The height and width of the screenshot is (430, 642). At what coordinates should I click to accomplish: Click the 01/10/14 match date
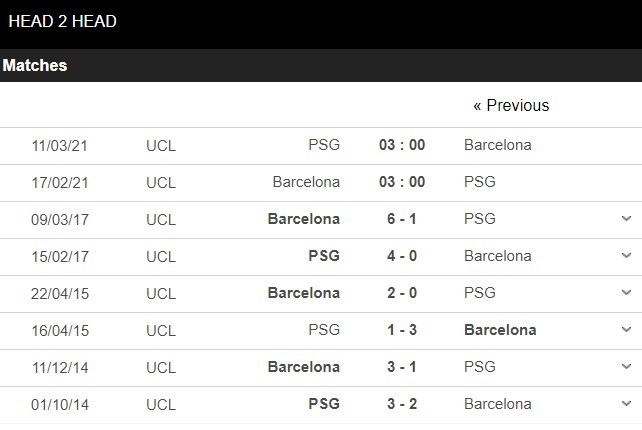(x=59, y=404)
